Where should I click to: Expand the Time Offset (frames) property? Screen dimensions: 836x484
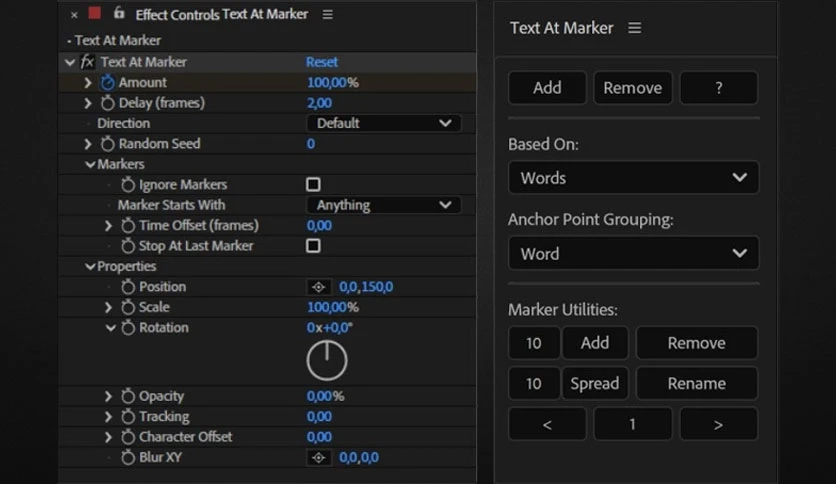(109, 225)
